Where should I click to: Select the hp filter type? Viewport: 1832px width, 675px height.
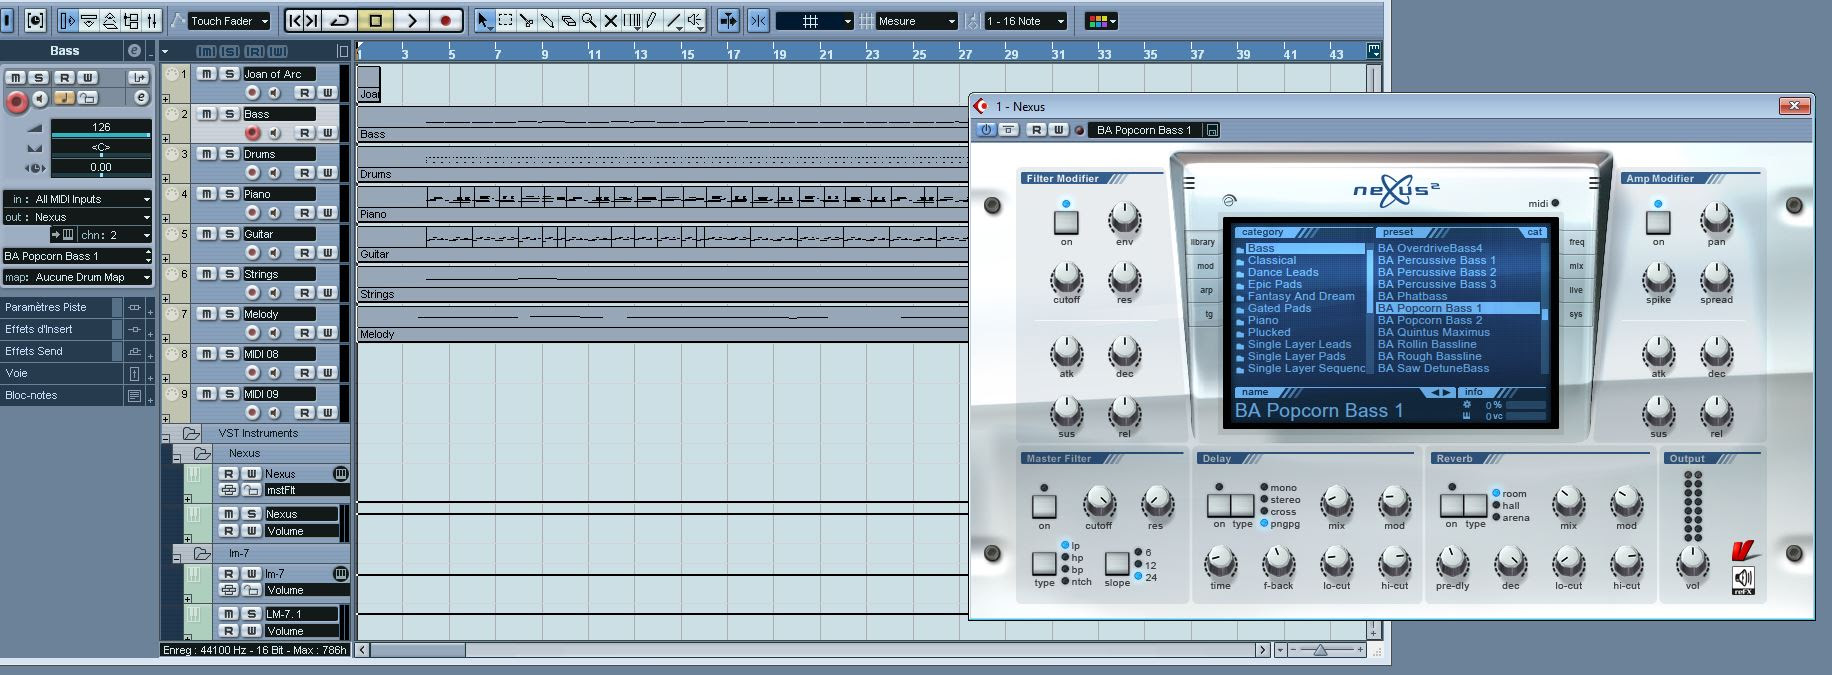pos(1071,558)
